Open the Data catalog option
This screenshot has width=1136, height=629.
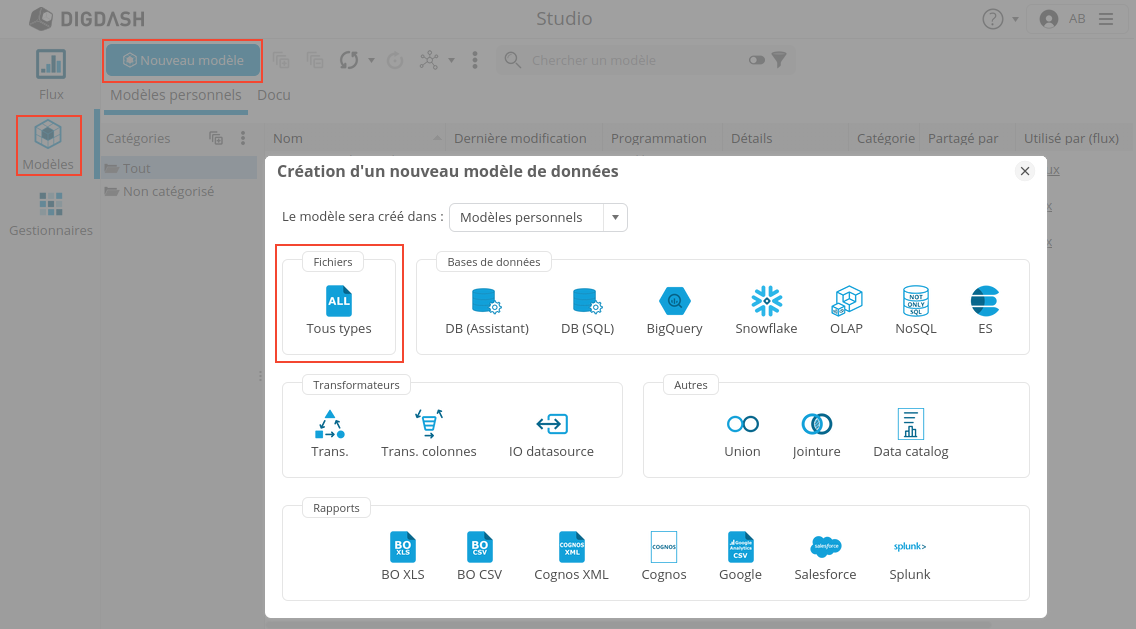(910, 425)
